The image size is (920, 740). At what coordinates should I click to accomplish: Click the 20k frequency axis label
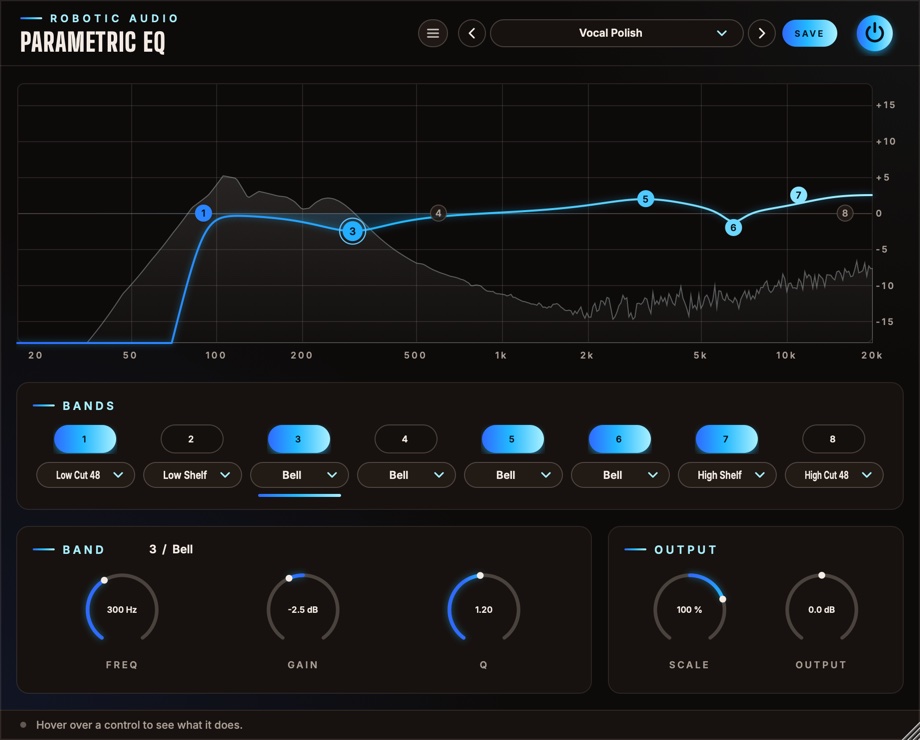click(x=872, y=355)
